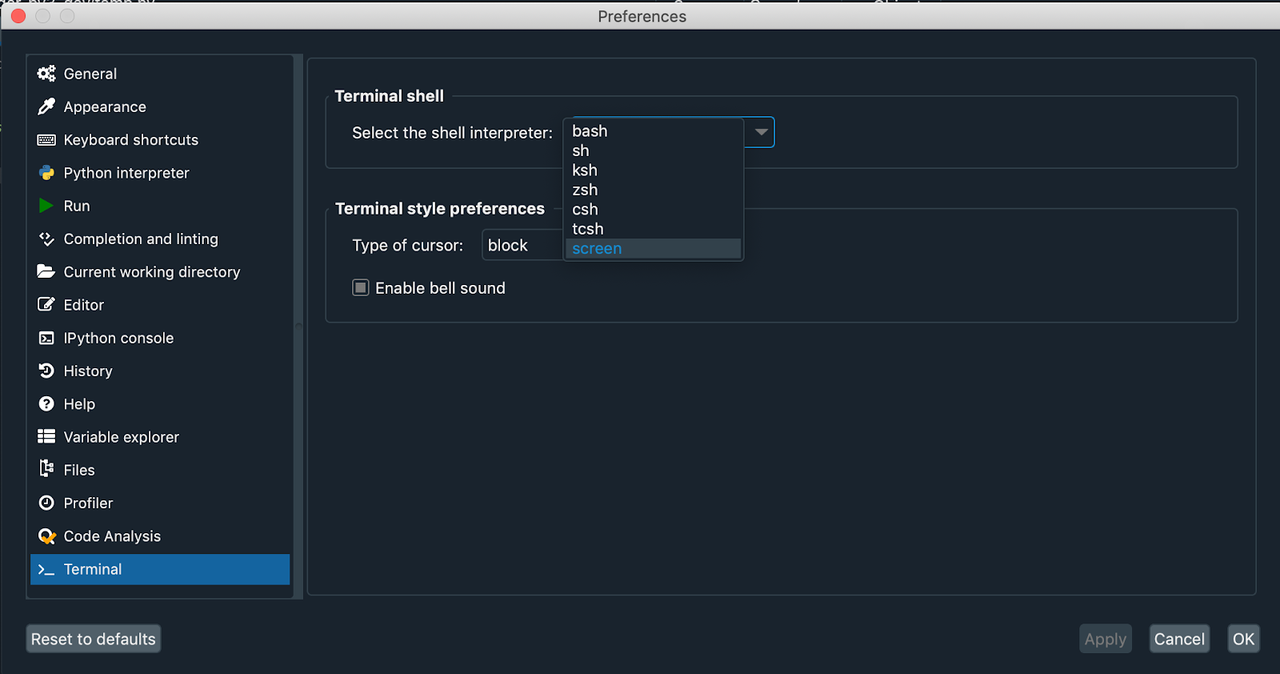Screen dimensions: 1280x674
Task: Click the Appearance eyedropper icon
Action: (46, 107)
